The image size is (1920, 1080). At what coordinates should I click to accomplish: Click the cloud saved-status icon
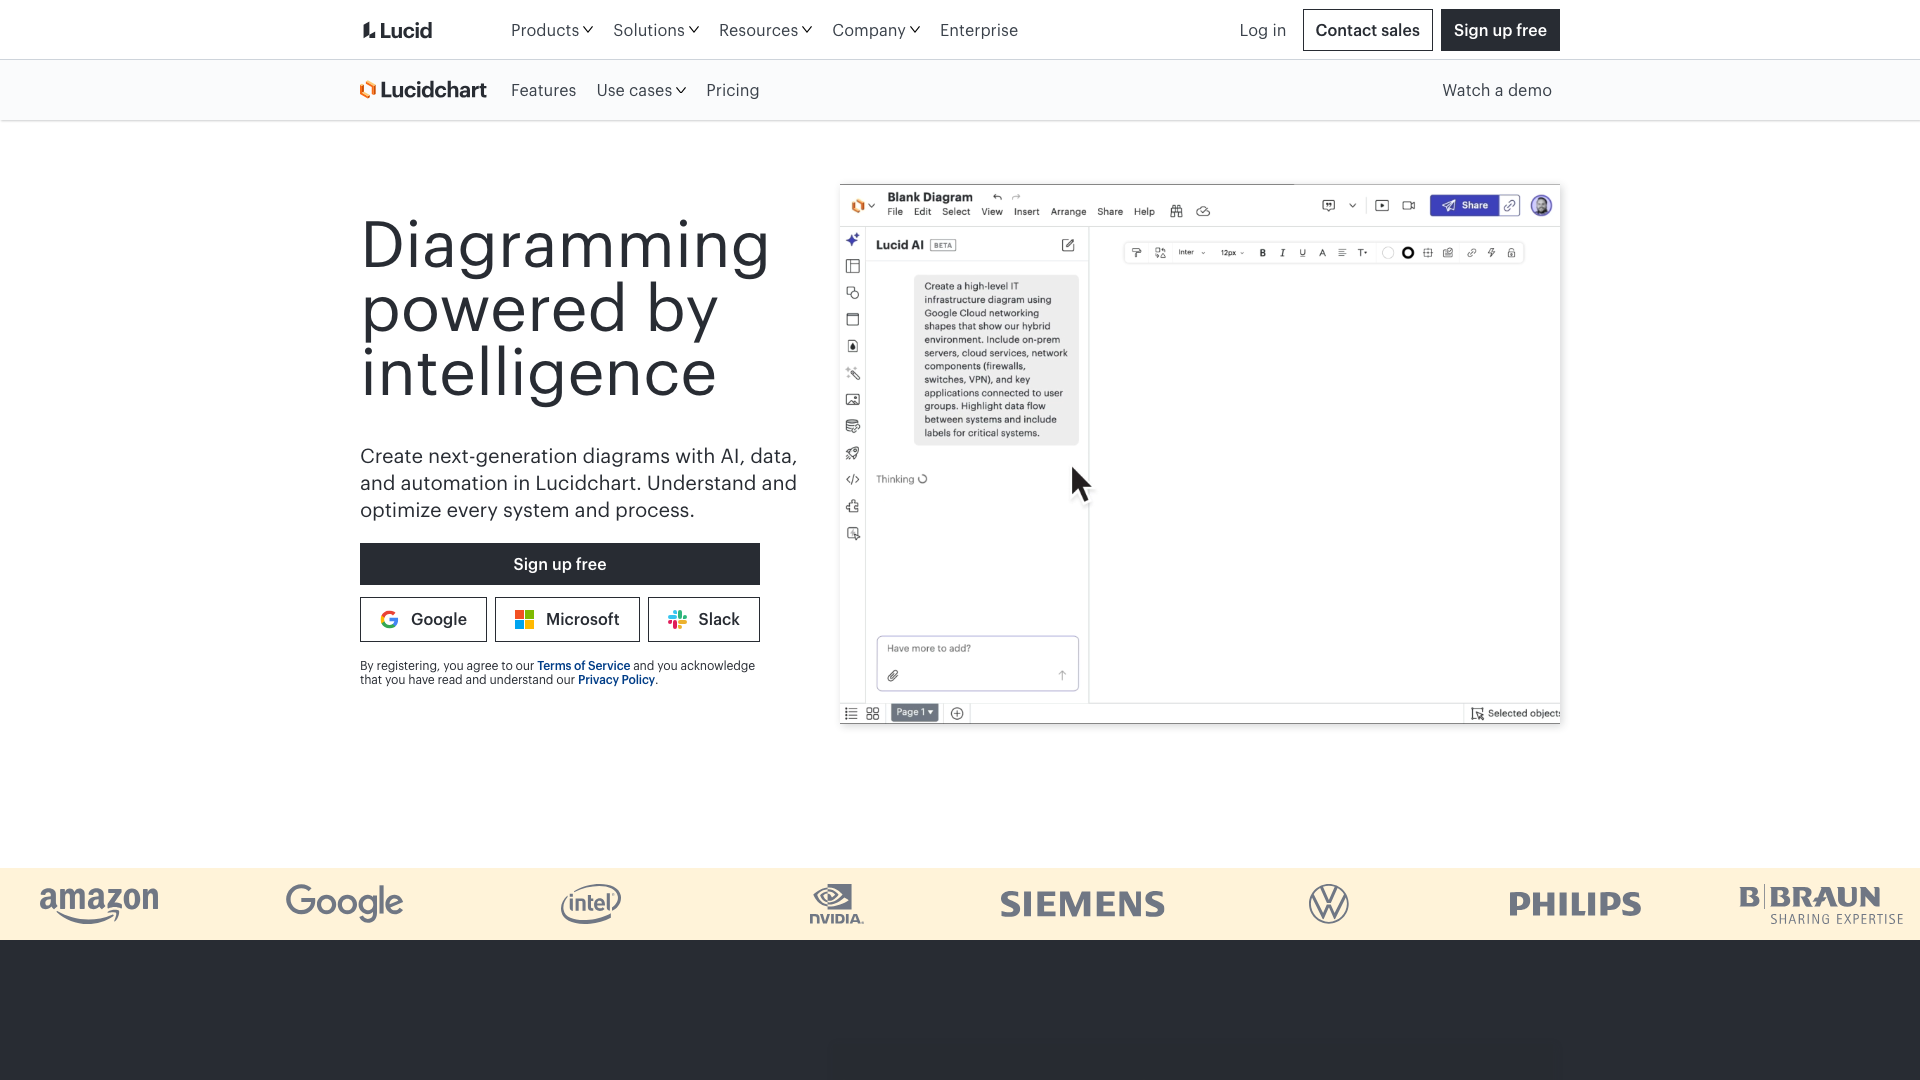pos(1203,211)
